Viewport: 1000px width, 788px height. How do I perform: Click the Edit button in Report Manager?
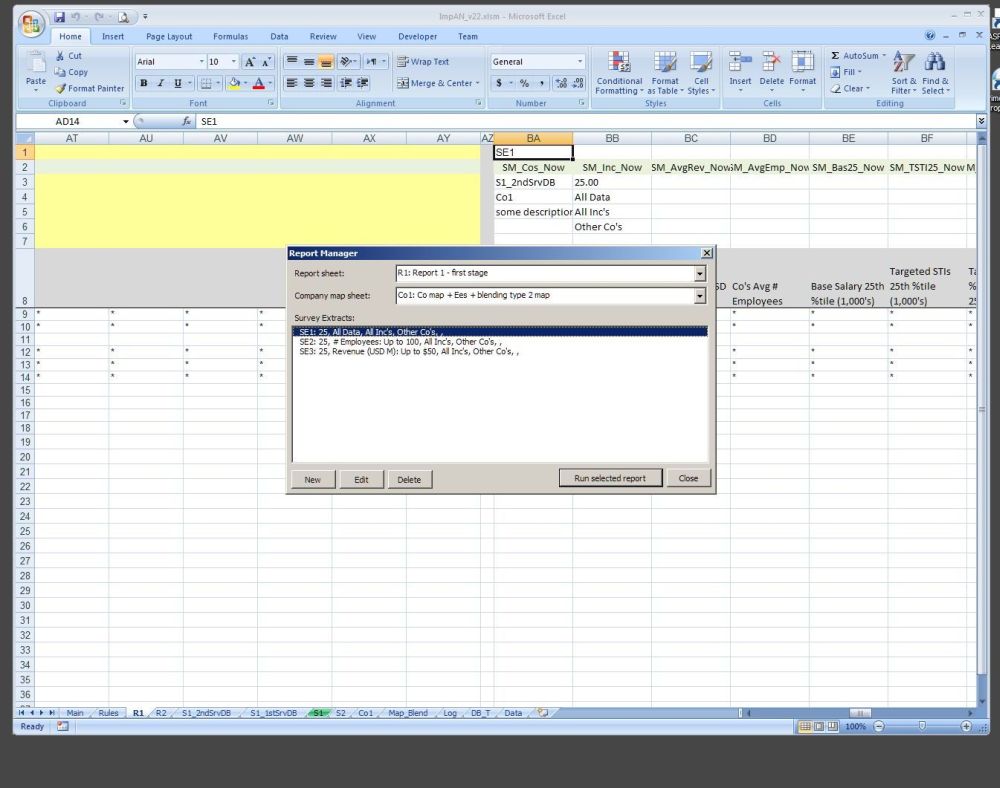coord(361,479)
